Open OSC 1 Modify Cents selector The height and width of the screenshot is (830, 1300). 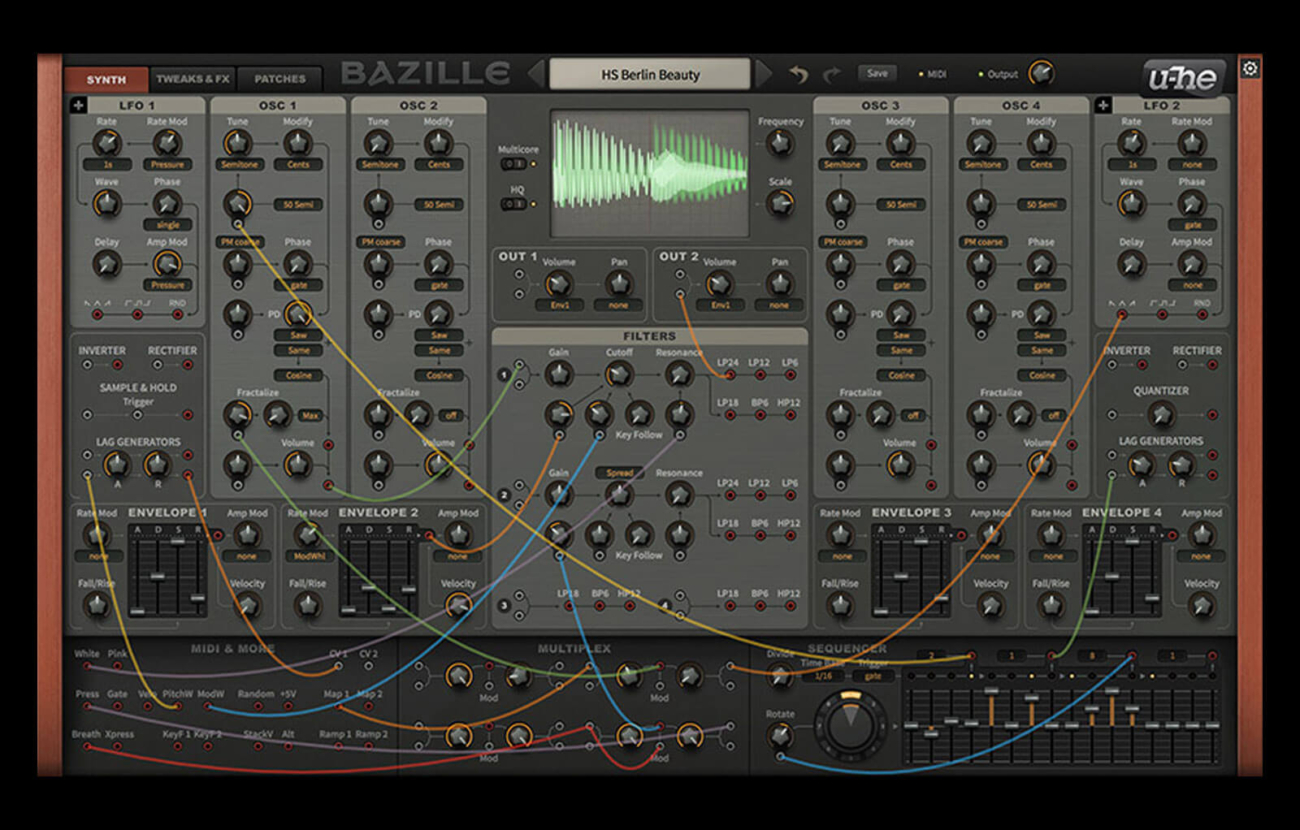pos(298,164)
